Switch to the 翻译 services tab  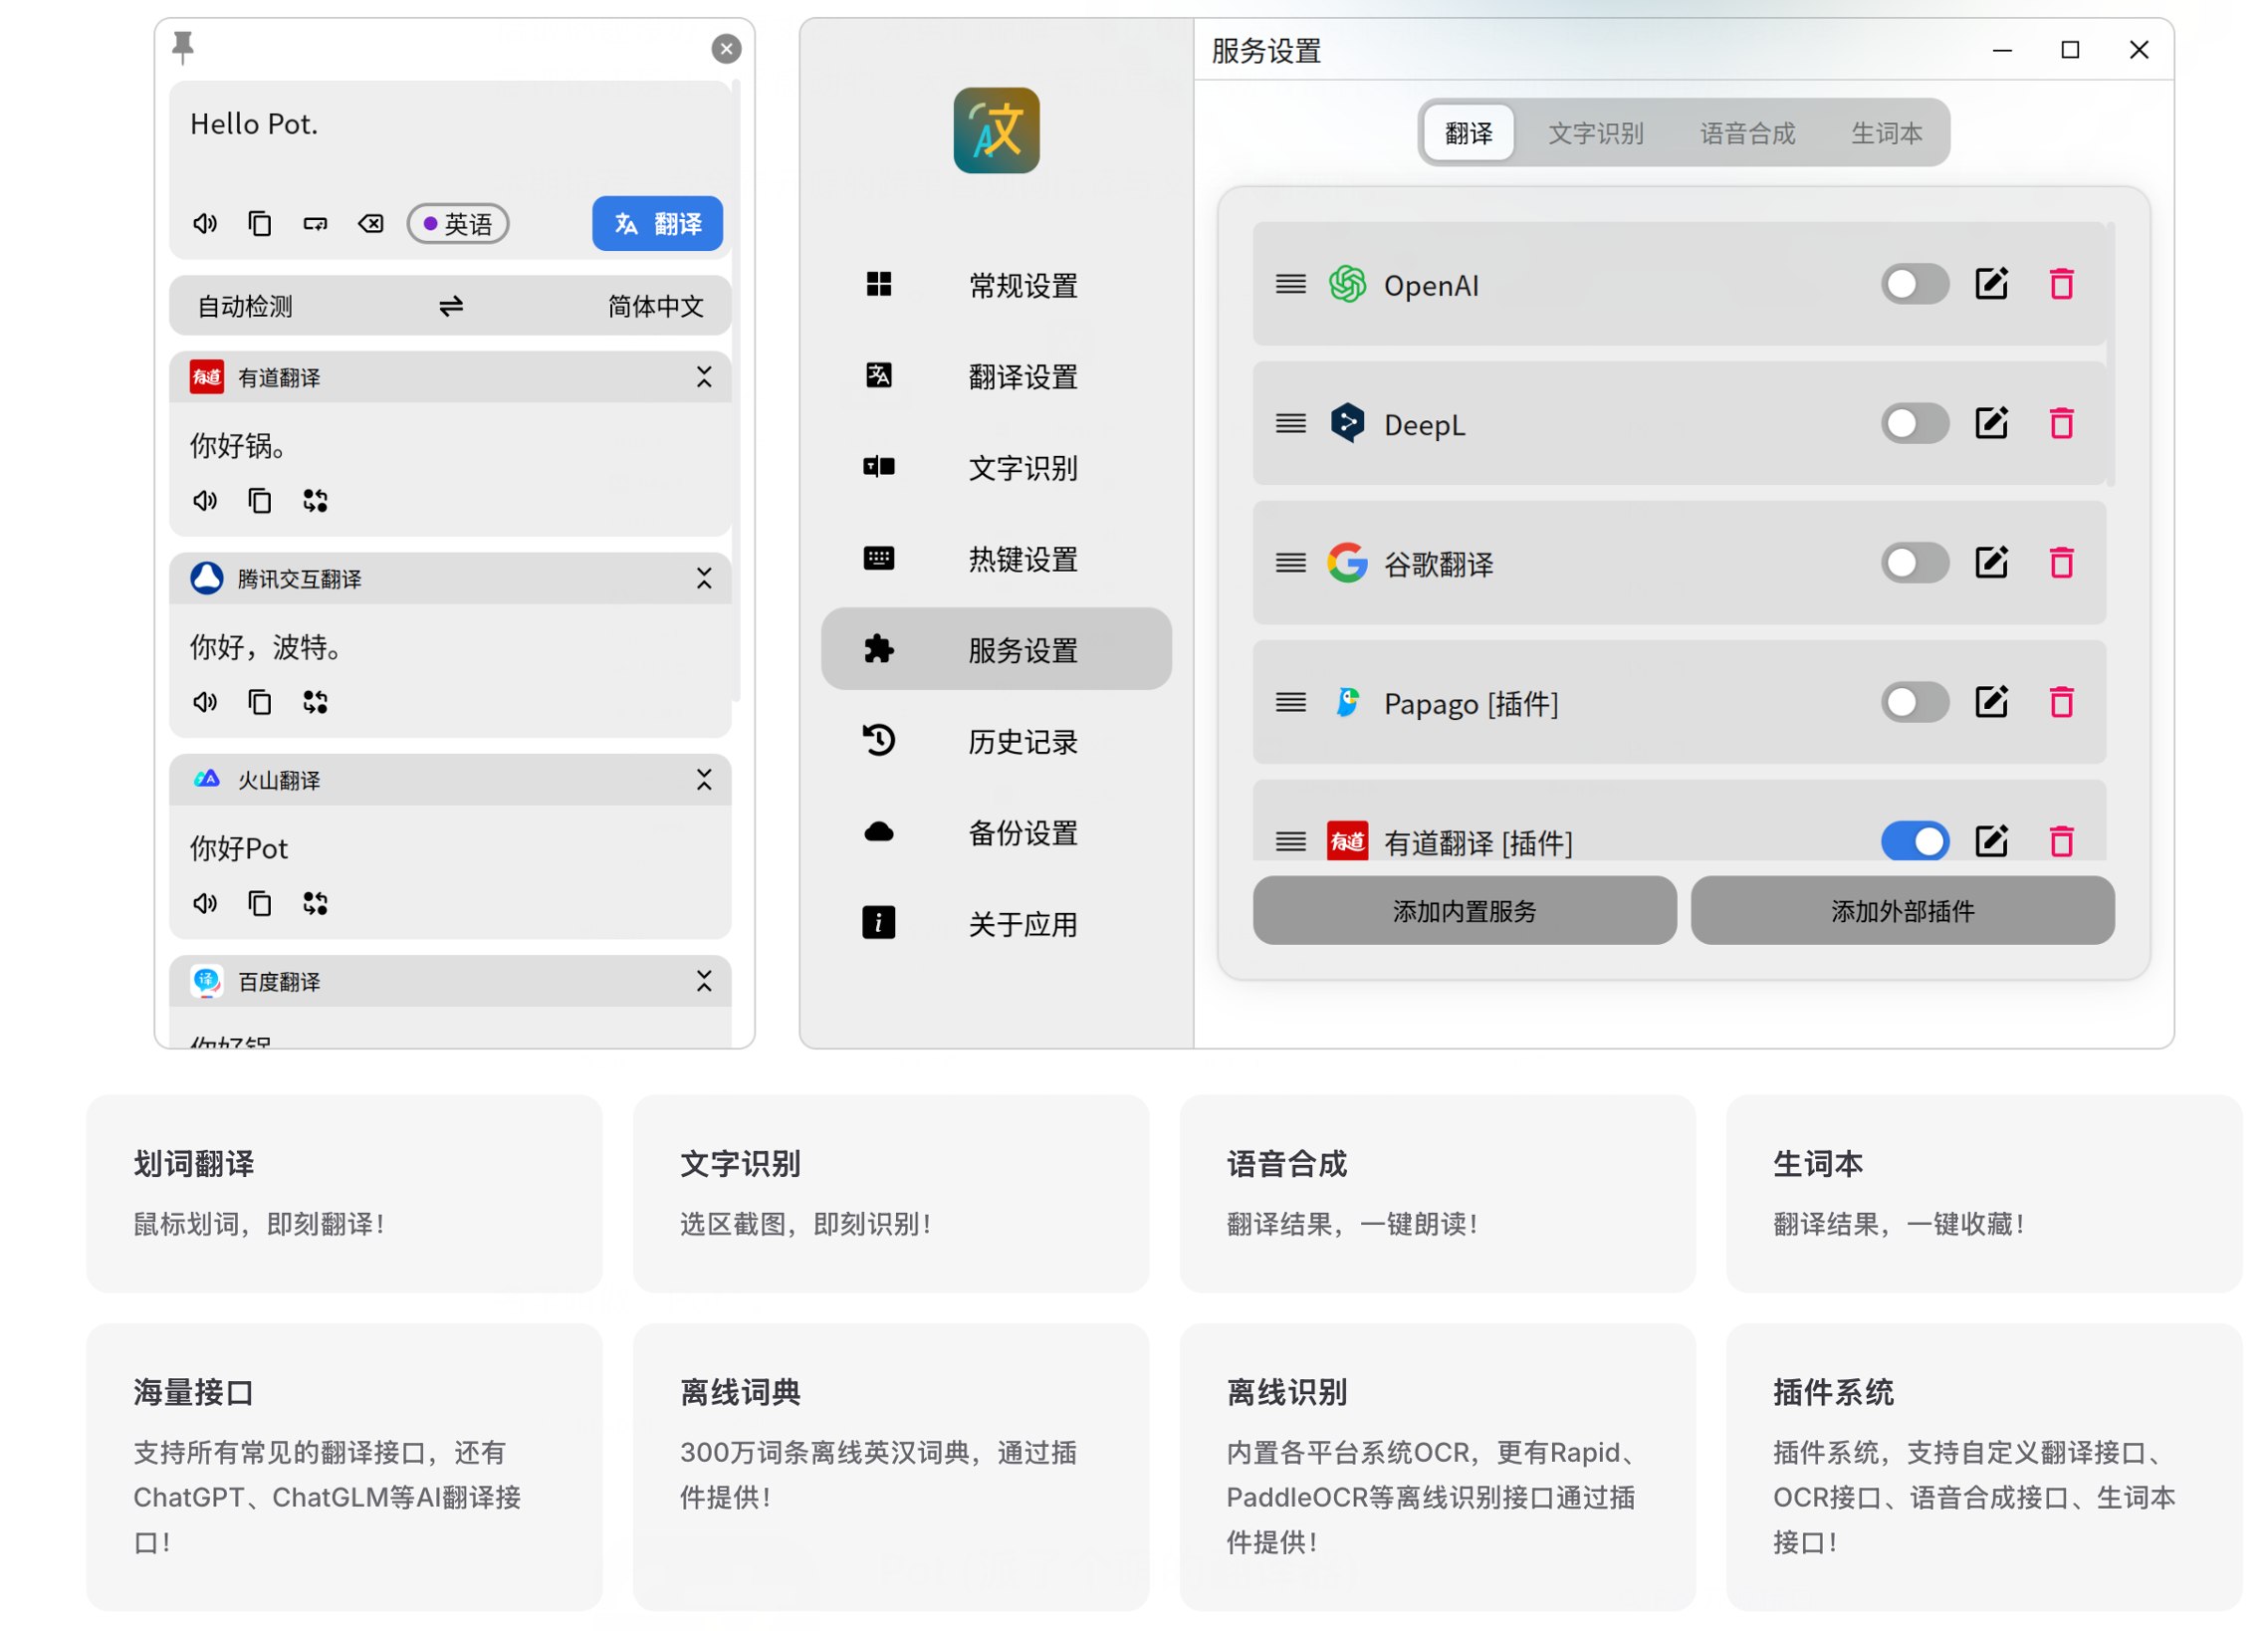point(1468,133)
